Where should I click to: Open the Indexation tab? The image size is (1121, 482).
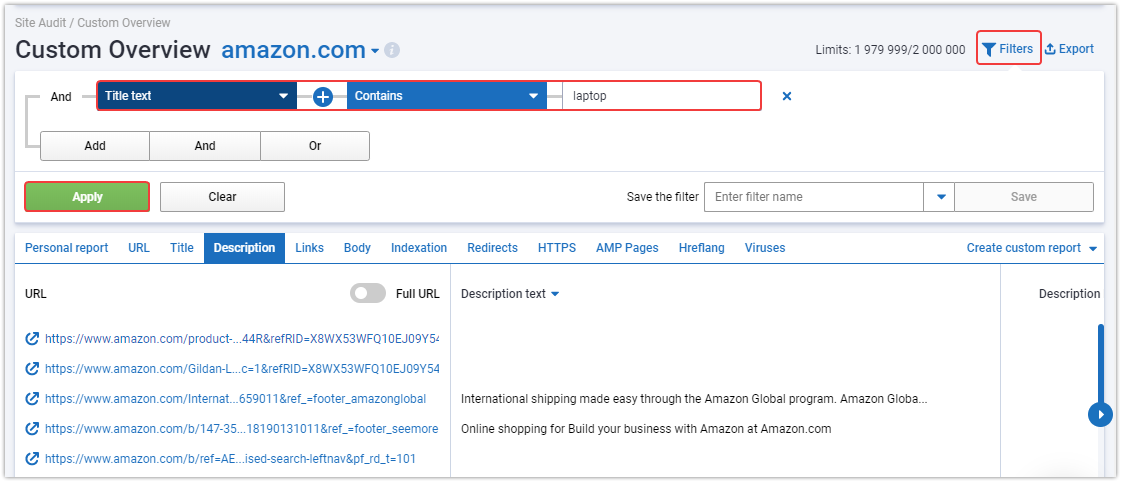point(419,247)
